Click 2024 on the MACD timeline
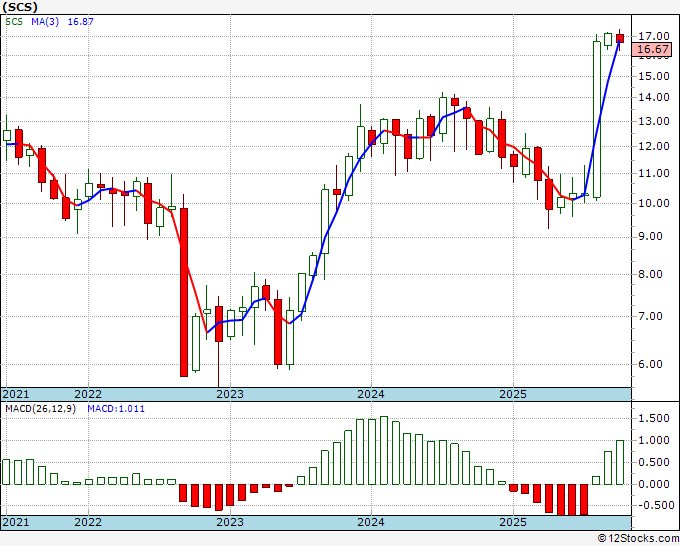The image size is (680, 546). click(371, 522)
